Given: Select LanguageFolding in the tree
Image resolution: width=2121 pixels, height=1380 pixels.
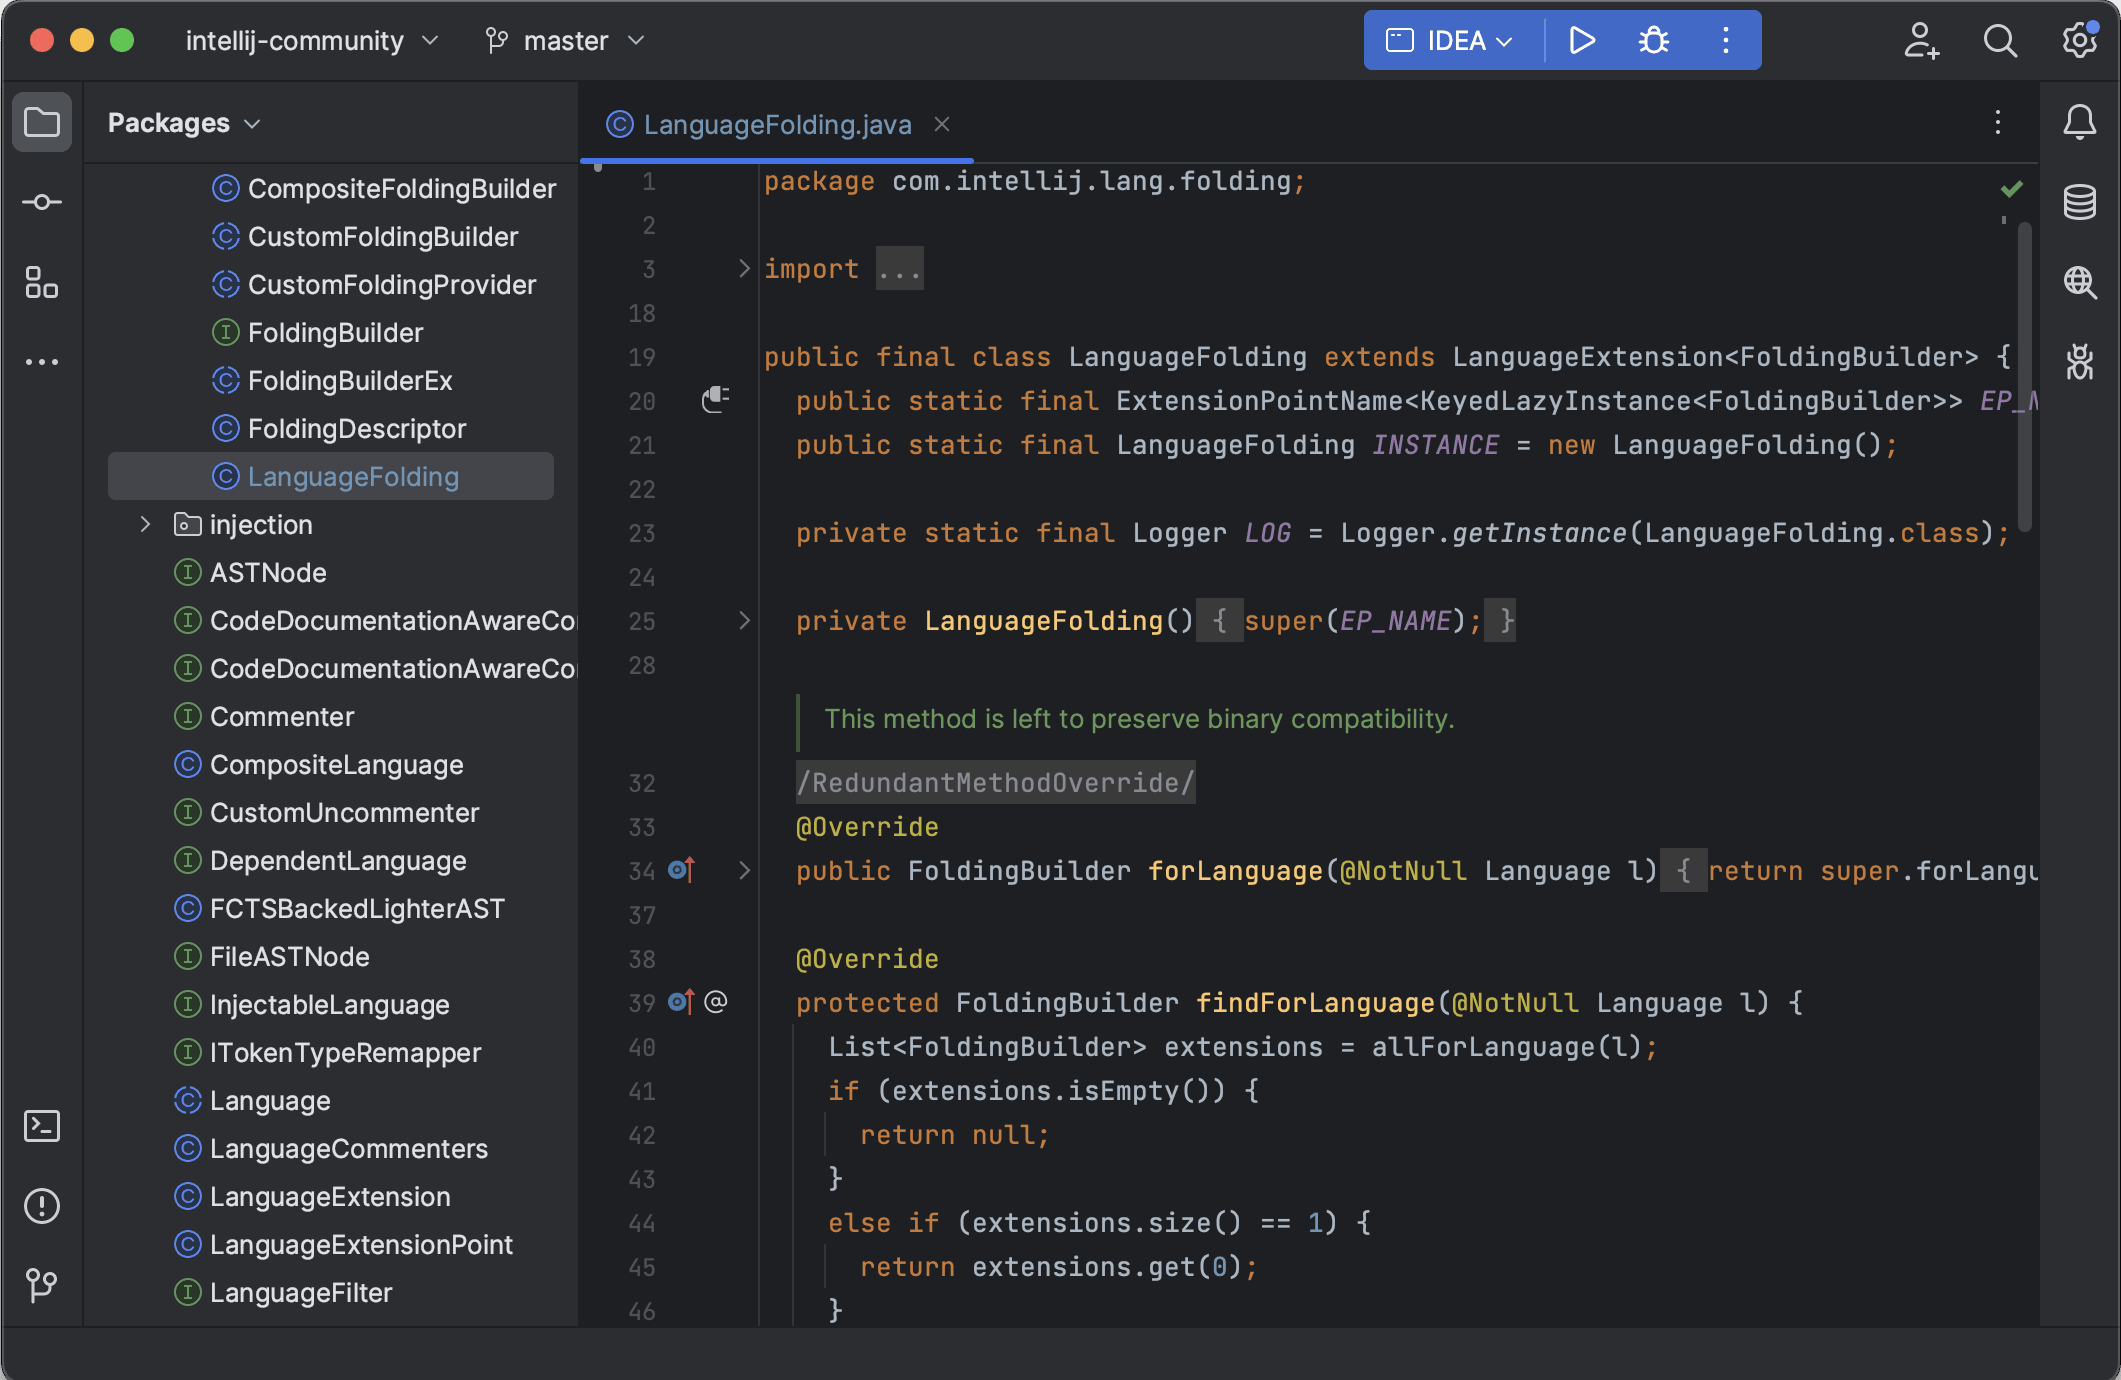Looking at the screenshot, I should coord(331,476).
